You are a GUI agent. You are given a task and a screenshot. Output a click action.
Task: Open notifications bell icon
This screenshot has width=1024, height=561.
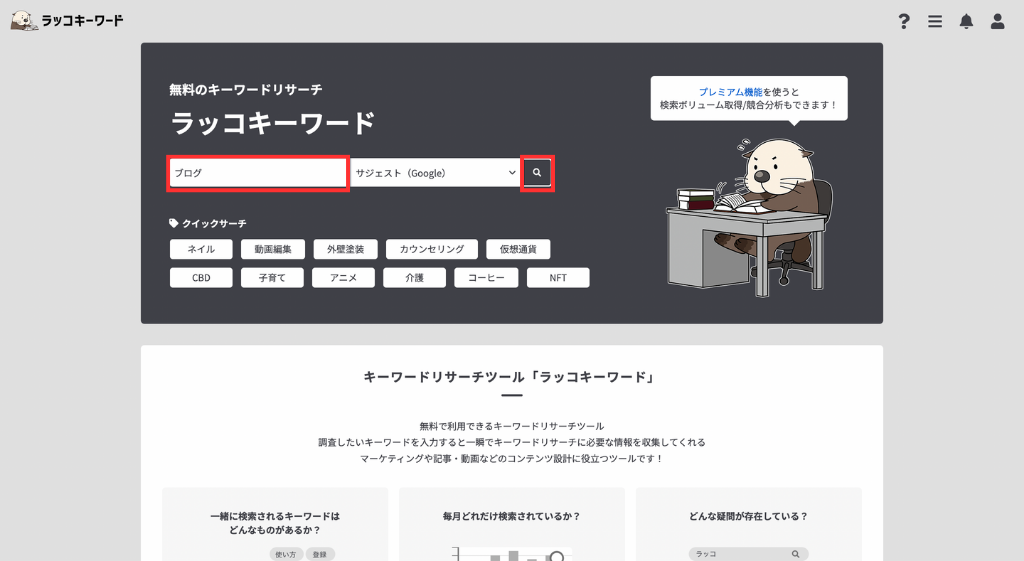click(x=967, y=22)
